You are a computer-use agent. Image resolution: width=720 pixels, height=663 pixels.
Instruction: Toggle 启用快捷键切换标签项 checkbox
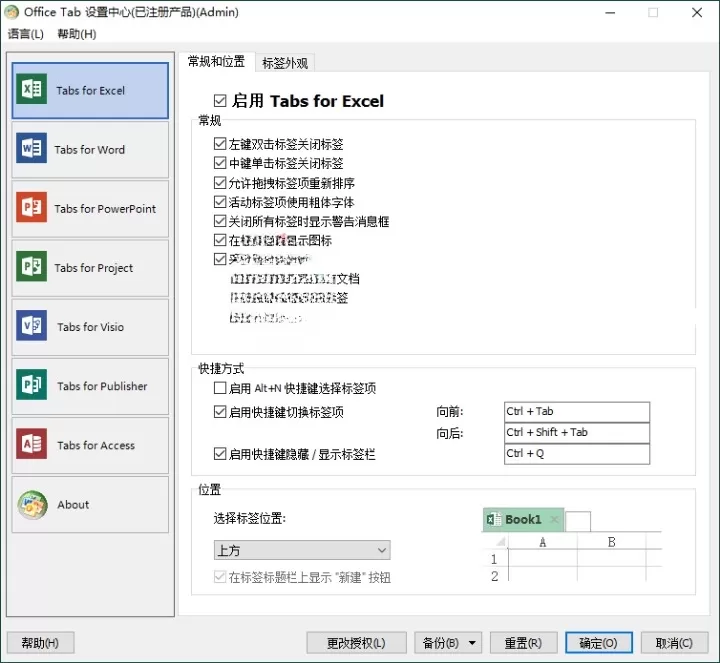click(220, 412)
